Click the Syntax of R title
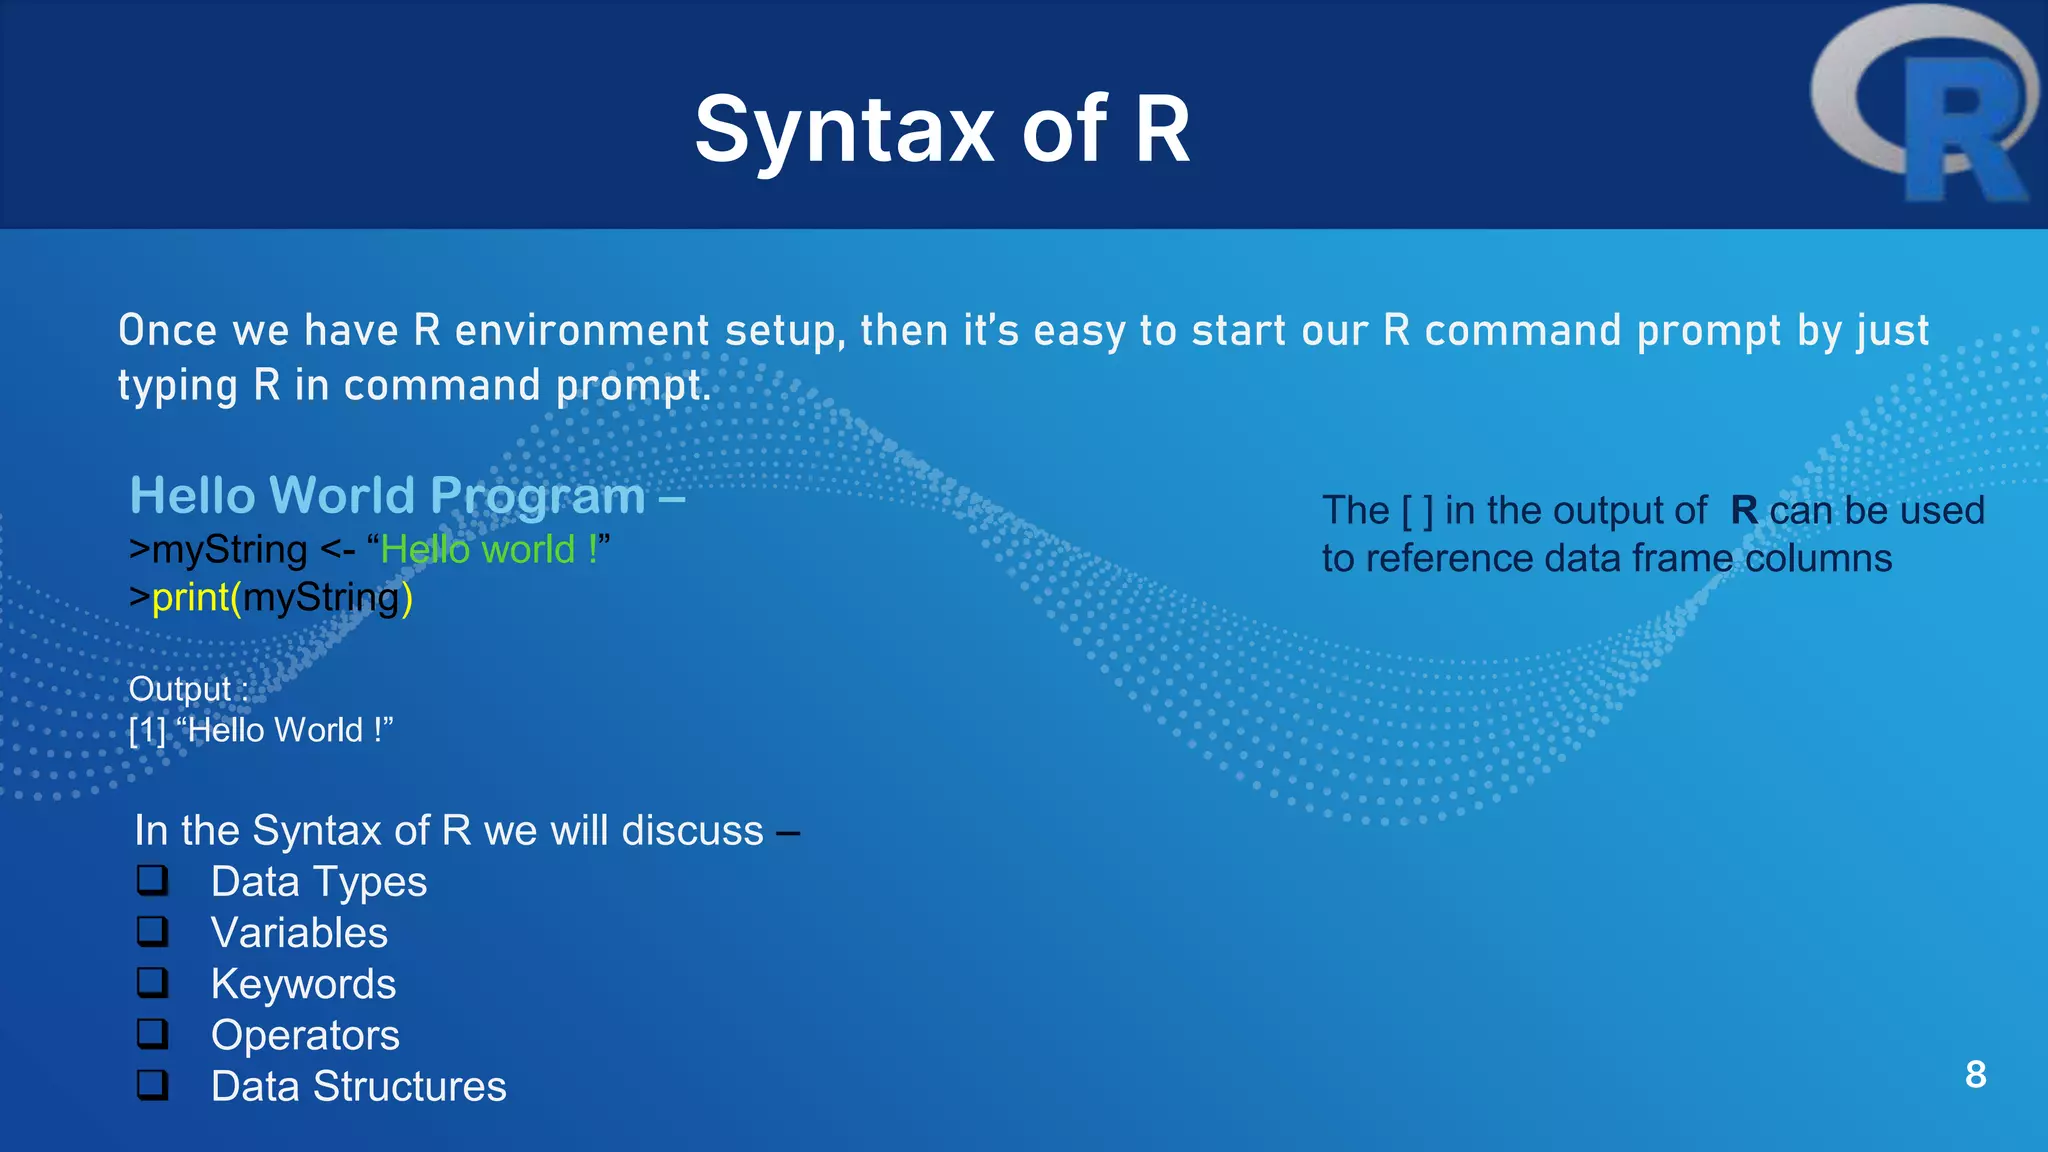The width and height of the screenshot is (2048, 1152). 942,129
